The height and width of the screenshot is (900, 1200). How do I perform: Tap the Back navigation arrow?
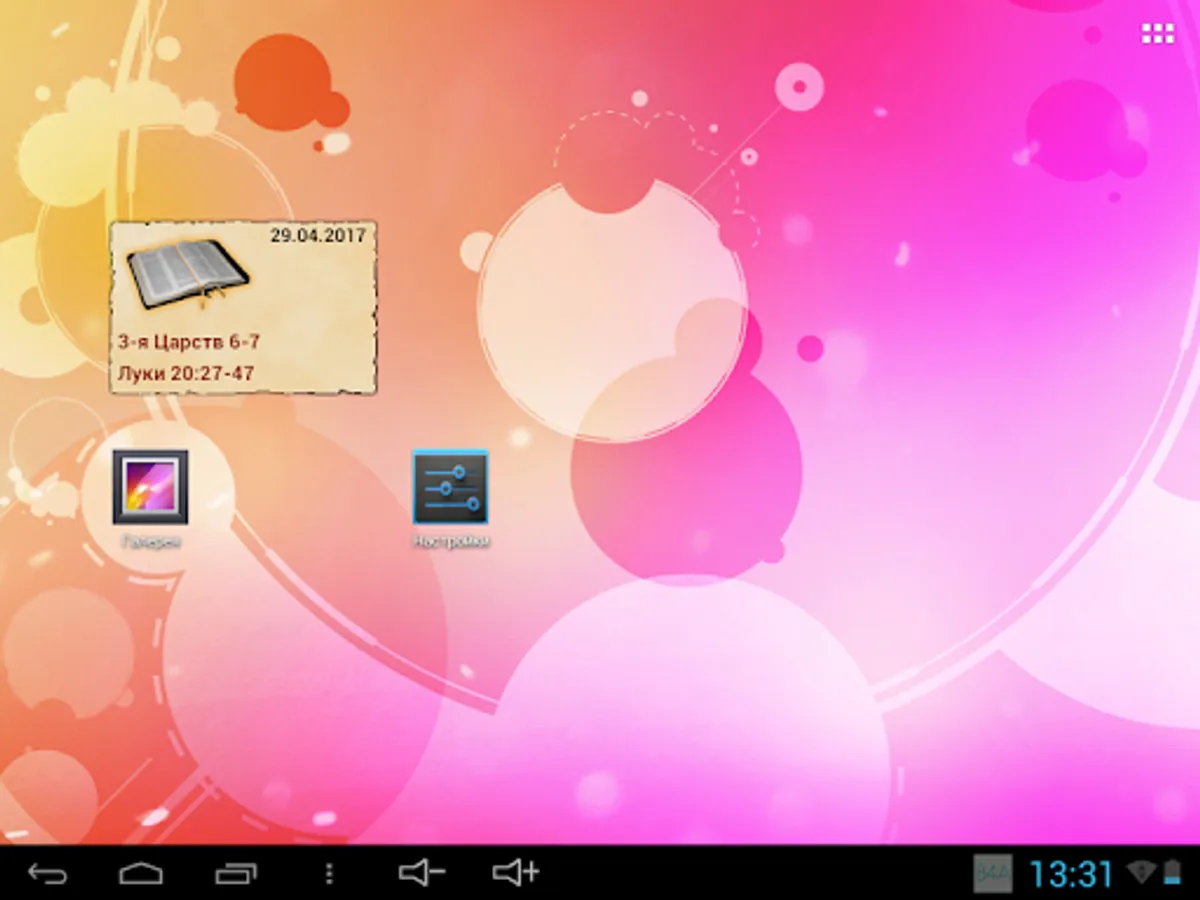click(47, 873)
